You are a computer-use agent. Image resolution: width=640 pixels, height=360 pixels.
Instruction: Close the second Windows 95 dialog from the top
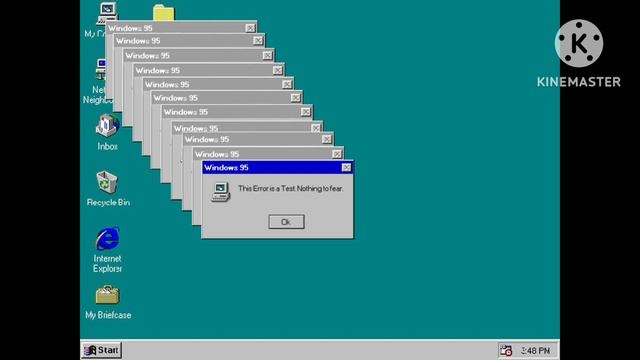(x=258, y=41)
